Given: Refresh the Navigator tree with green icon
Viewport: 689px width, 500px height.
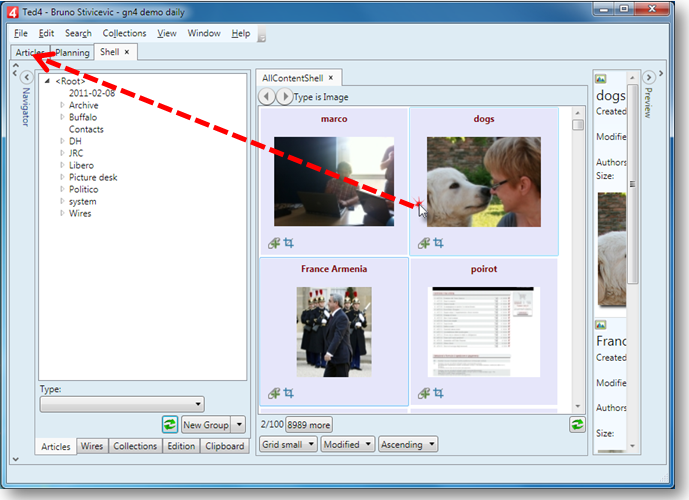Looking at the screenshot, I should coord(170,424).
